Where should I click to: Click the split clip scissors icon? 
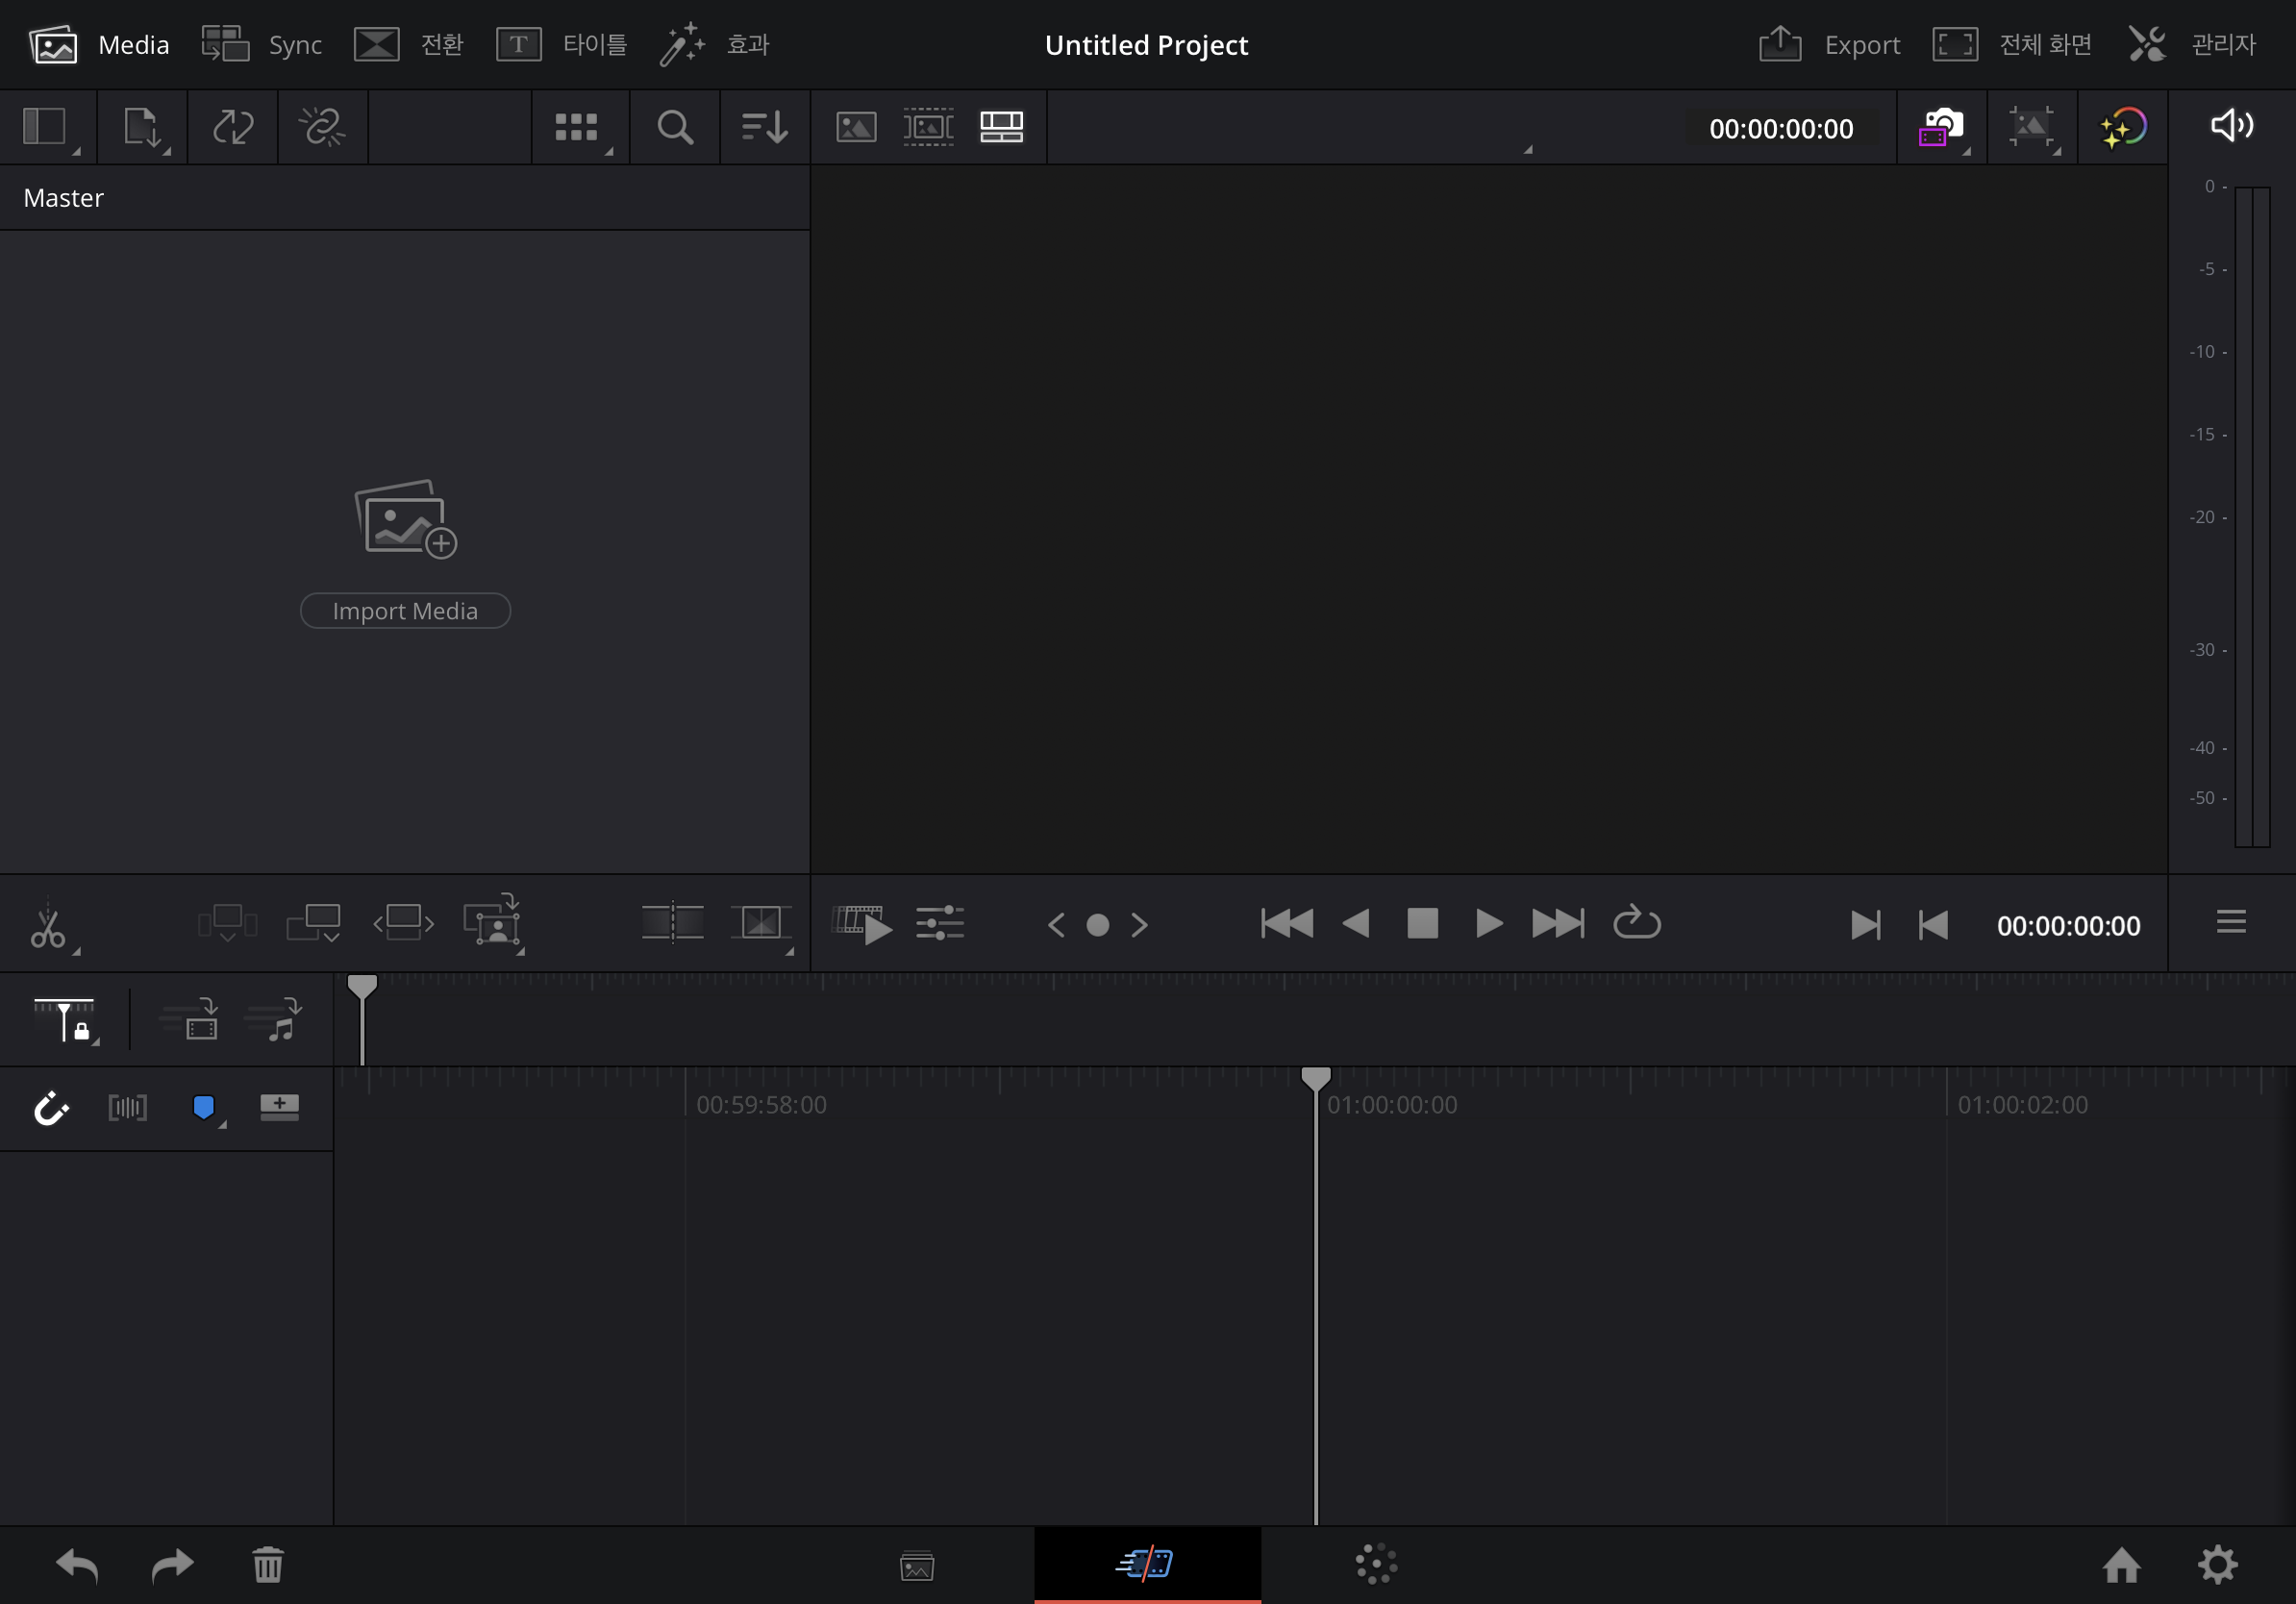tap(47, 926)
